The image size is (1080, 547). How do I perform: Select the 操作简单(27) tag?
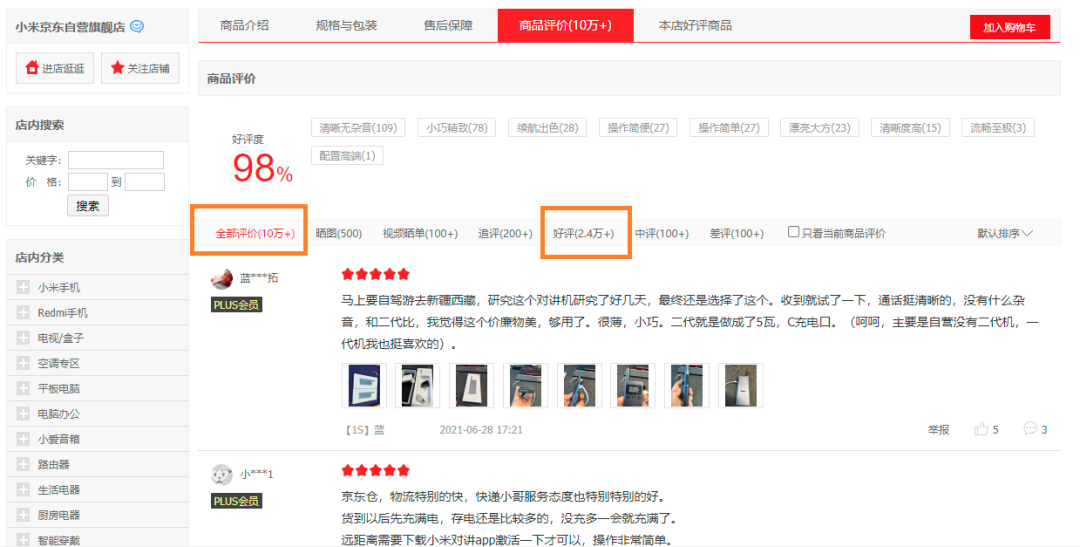(729, 127)
